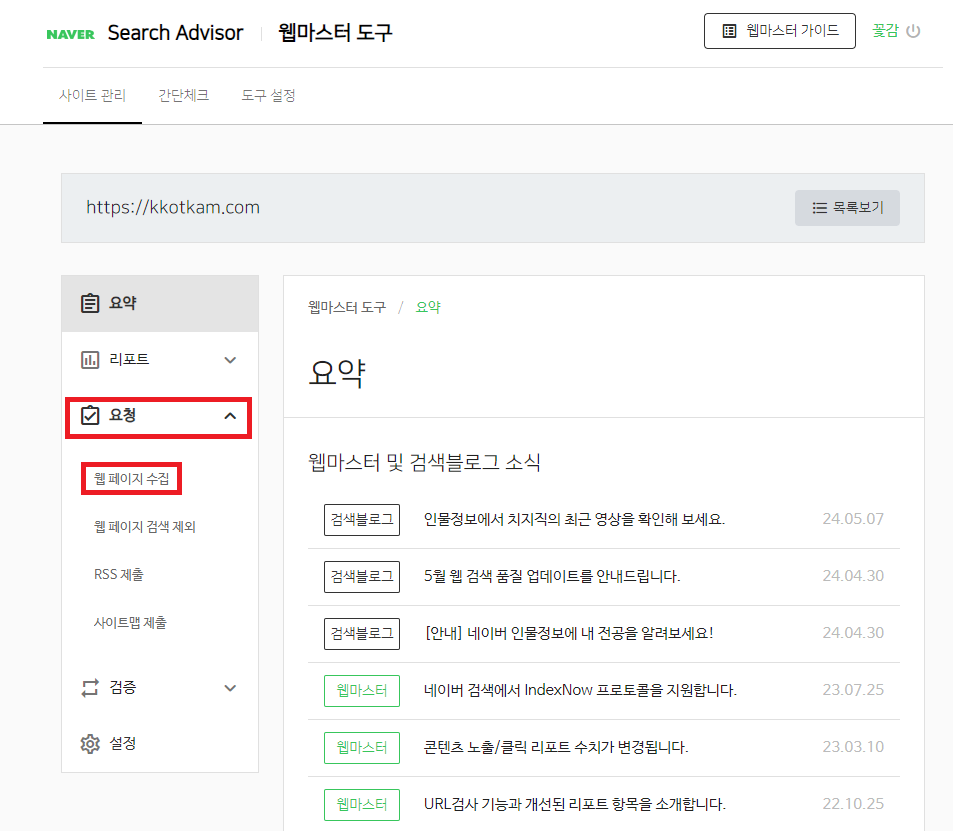
Task: Select 요약 in the sidebar
Action: 160,303
